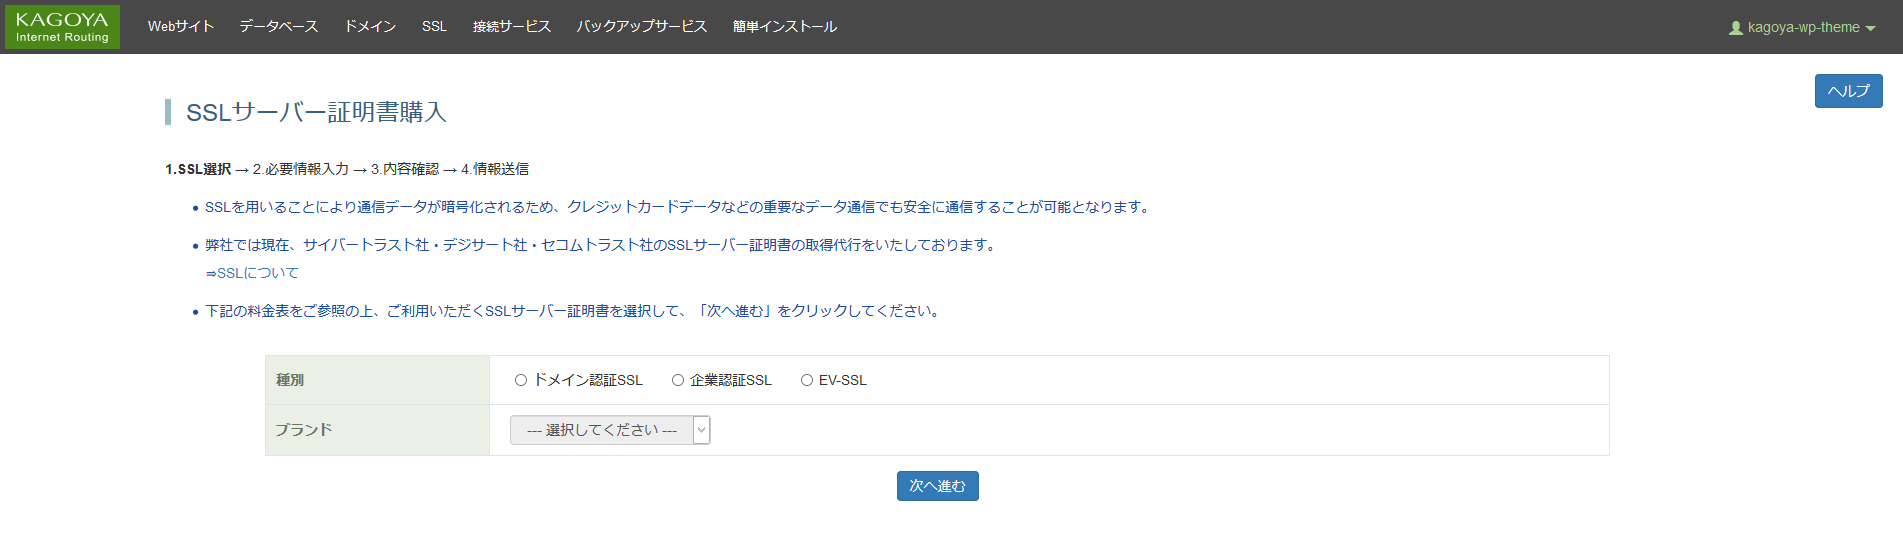This screenshot has height=533, width=1903.
Task: Open the 接続サービス menu
Action: [x=512, y=27]
